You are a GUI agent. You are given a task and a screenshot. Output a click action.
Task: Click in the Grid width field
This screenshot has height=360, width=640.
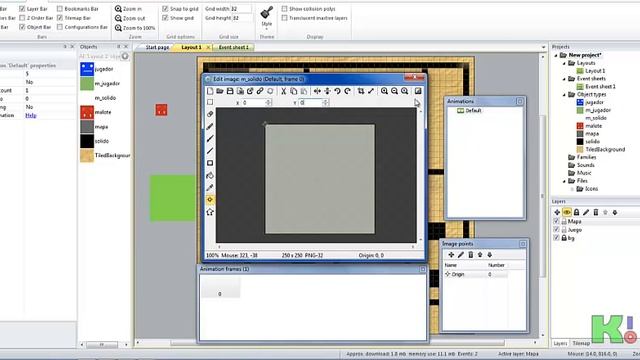click(x=241, y=9)
